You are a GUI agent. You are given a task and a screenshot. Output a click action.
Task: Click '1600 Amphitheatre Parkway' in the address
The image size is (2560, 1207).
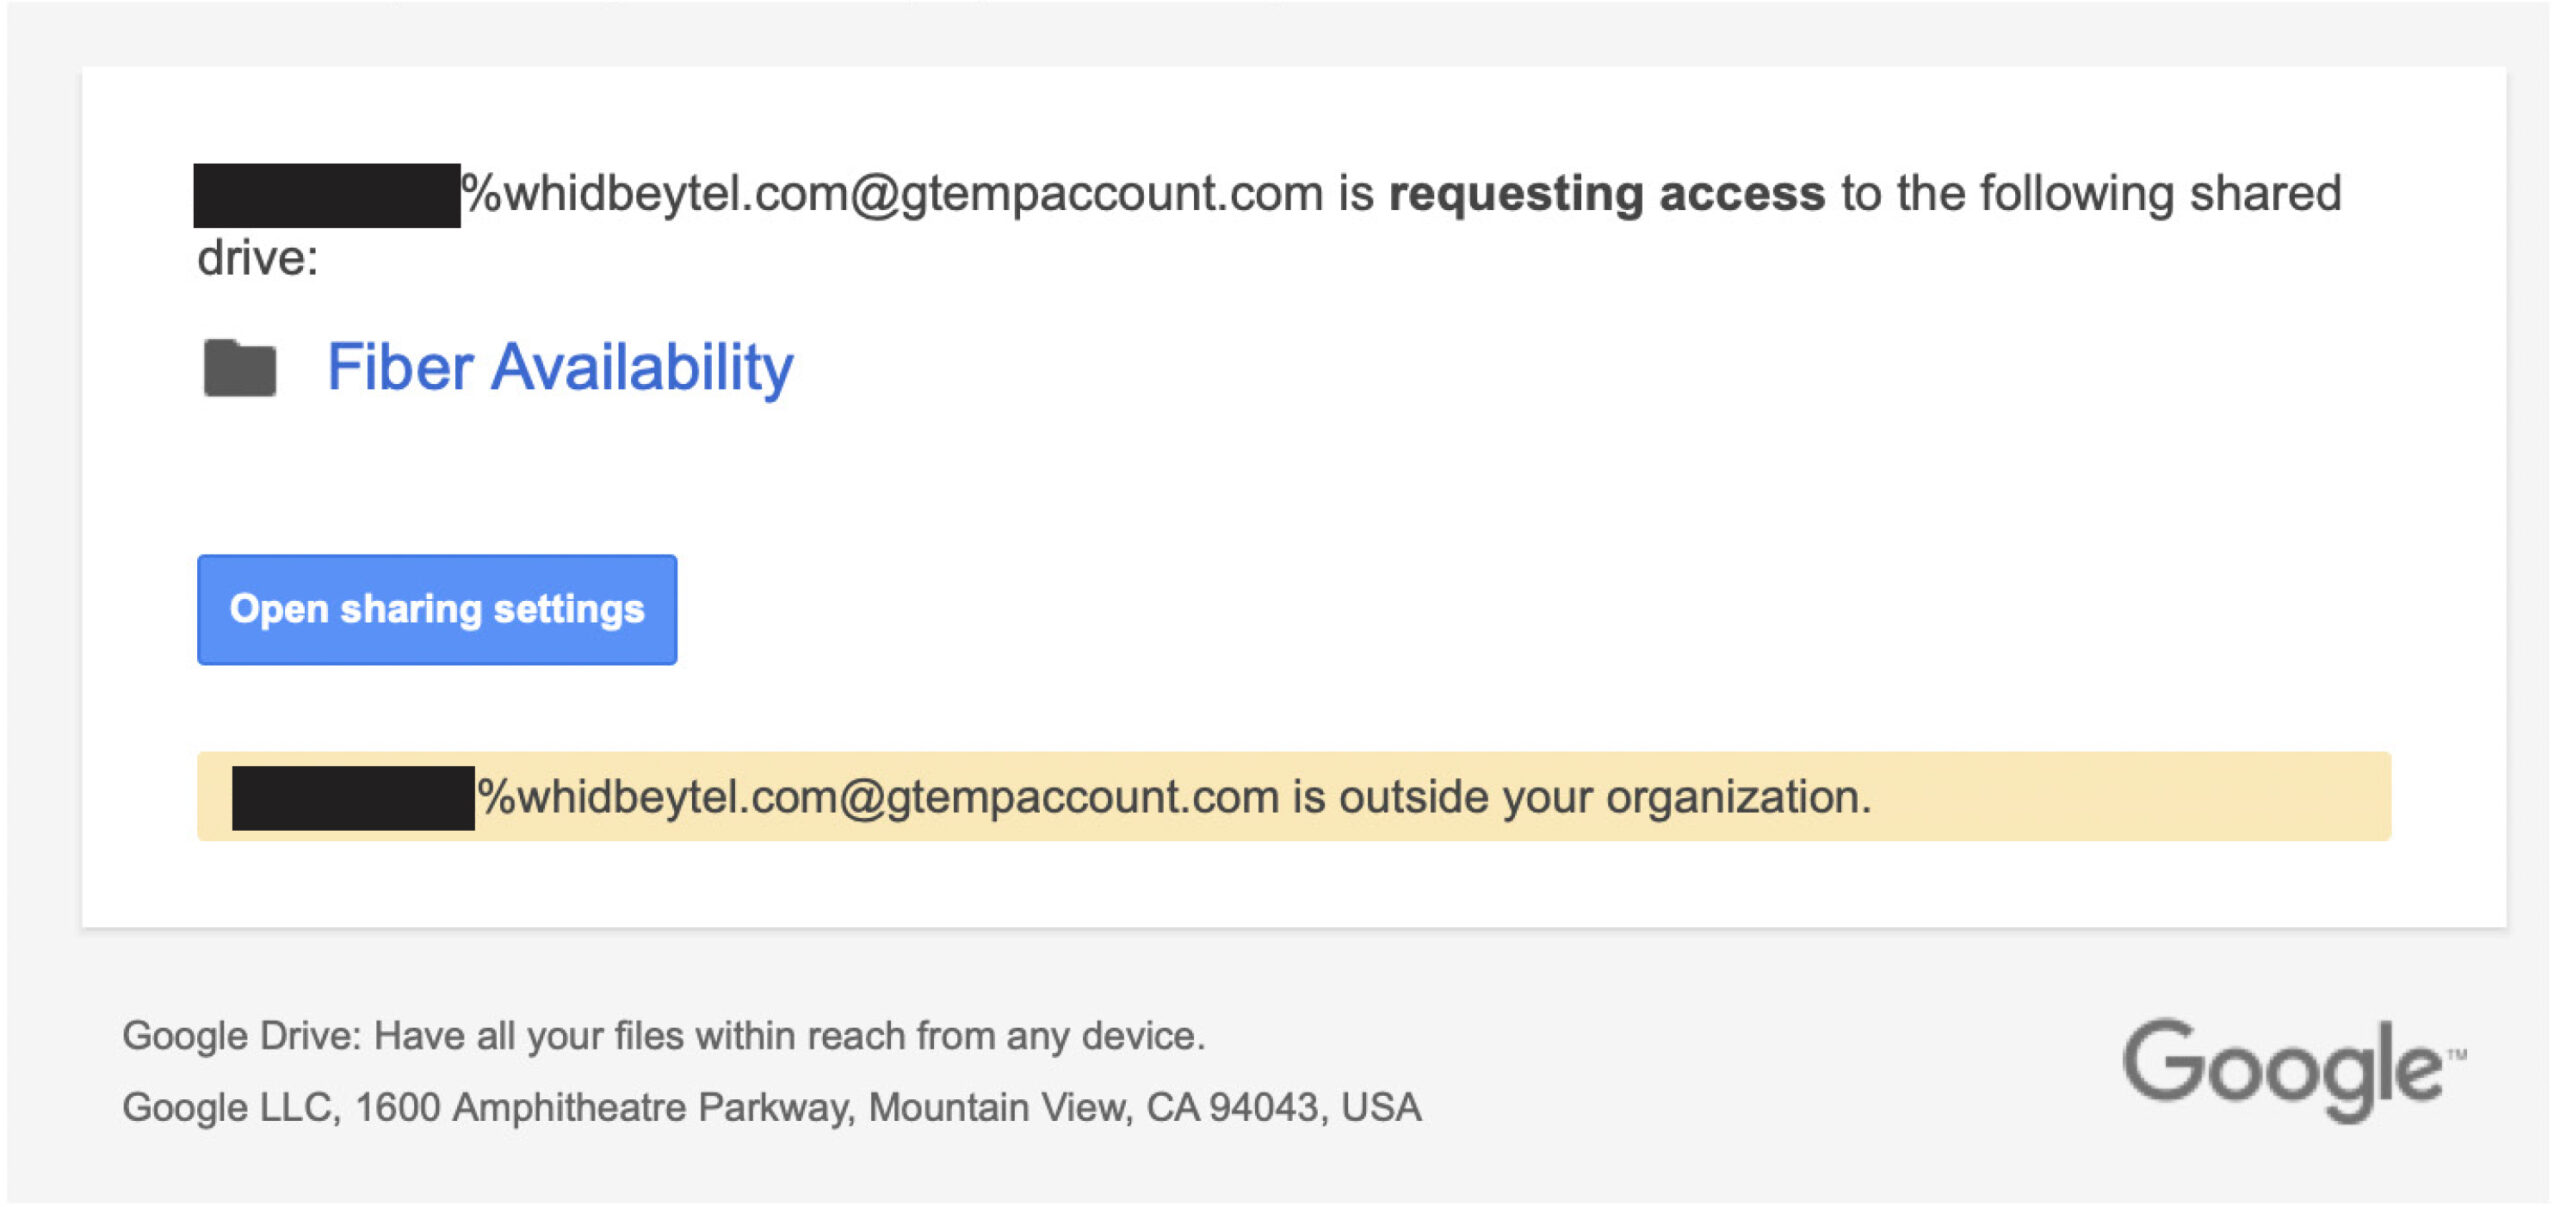coord(604,1107)
